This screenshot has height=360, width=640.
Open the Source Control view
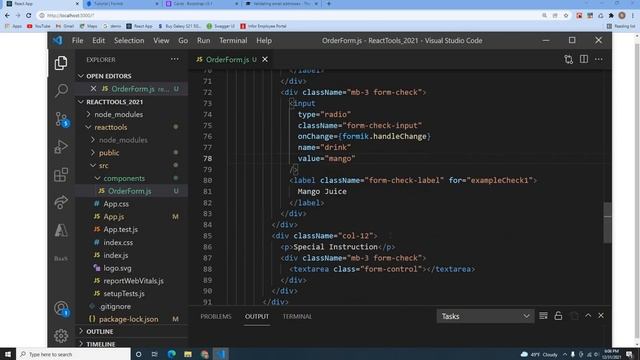[x=61, y=119]
